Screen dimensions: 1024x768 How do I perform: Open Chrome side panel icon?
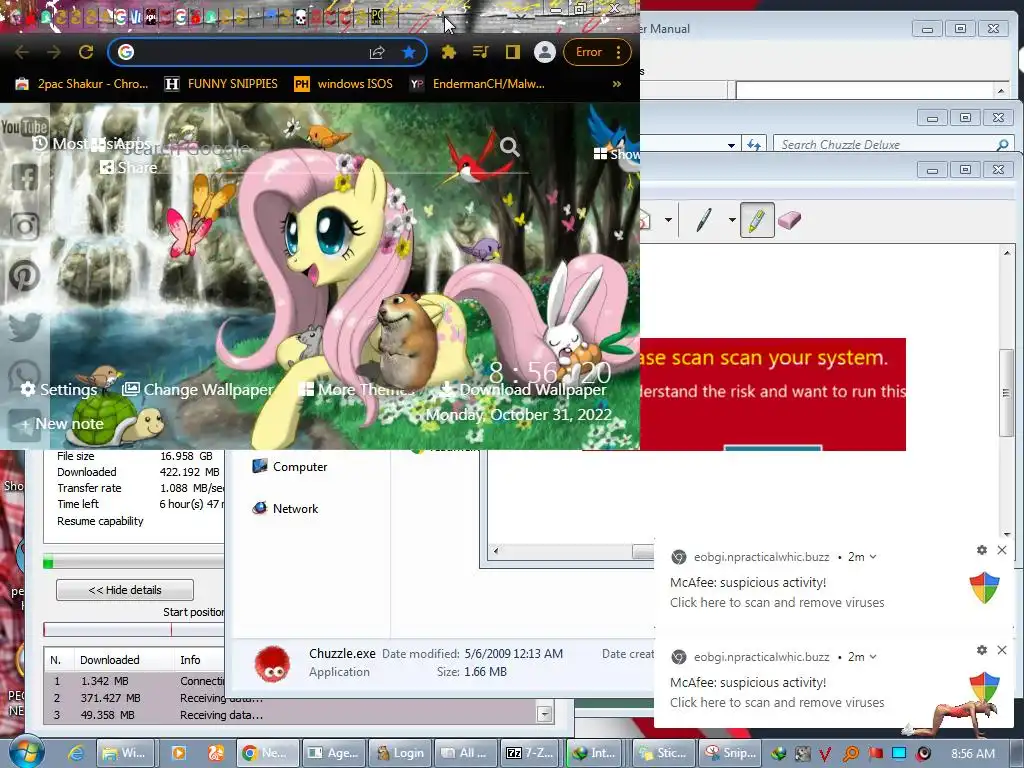coord(513,52)
